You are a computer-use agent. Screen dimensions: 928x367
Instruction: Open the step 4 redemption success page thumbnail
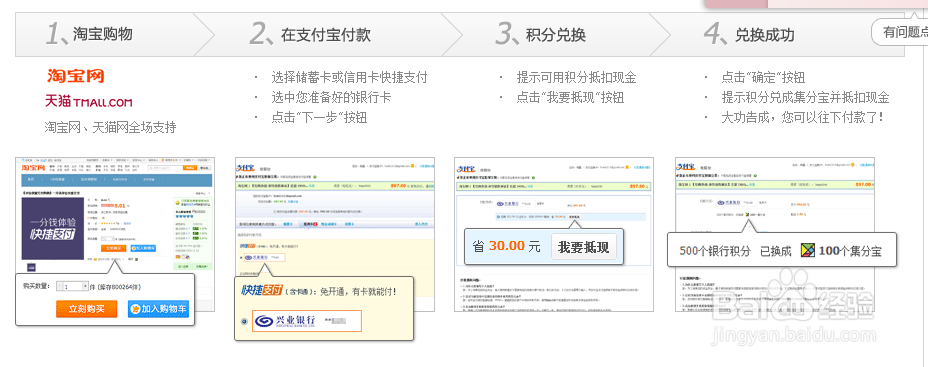(775, 234)
